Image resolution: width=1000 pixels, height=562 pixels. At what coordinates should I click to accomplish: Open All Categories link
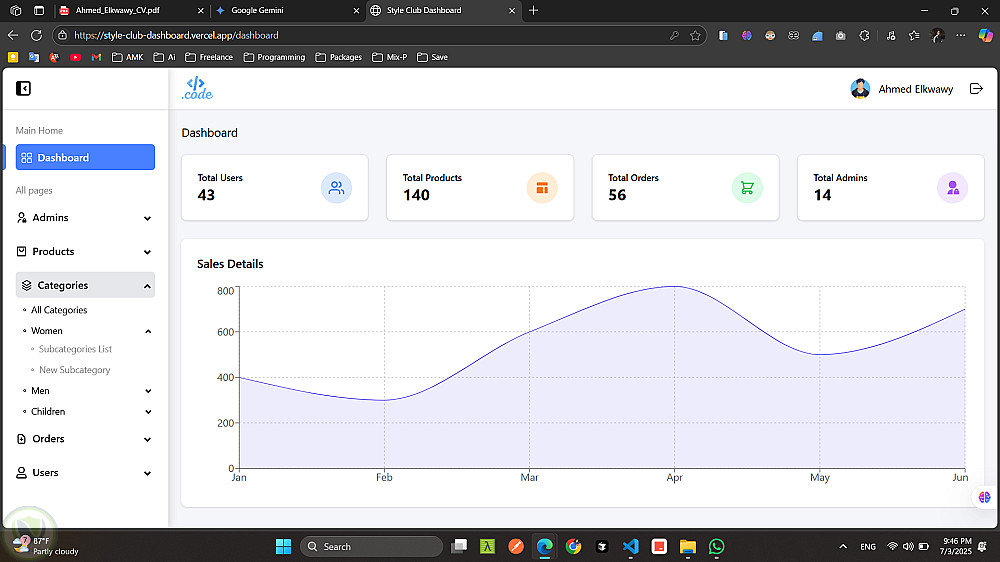tap(59, 310)
